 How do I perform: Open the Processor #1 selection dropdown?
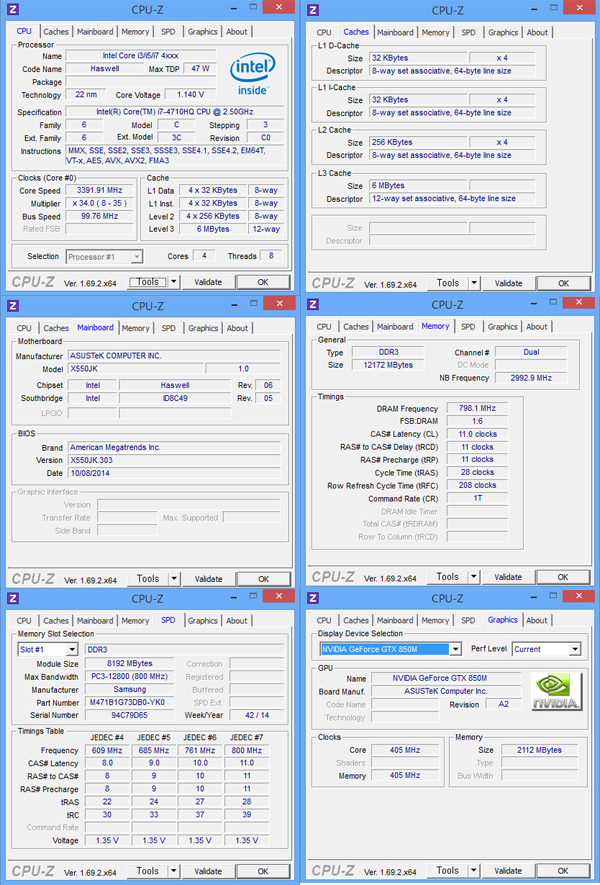tap(136, 257)
